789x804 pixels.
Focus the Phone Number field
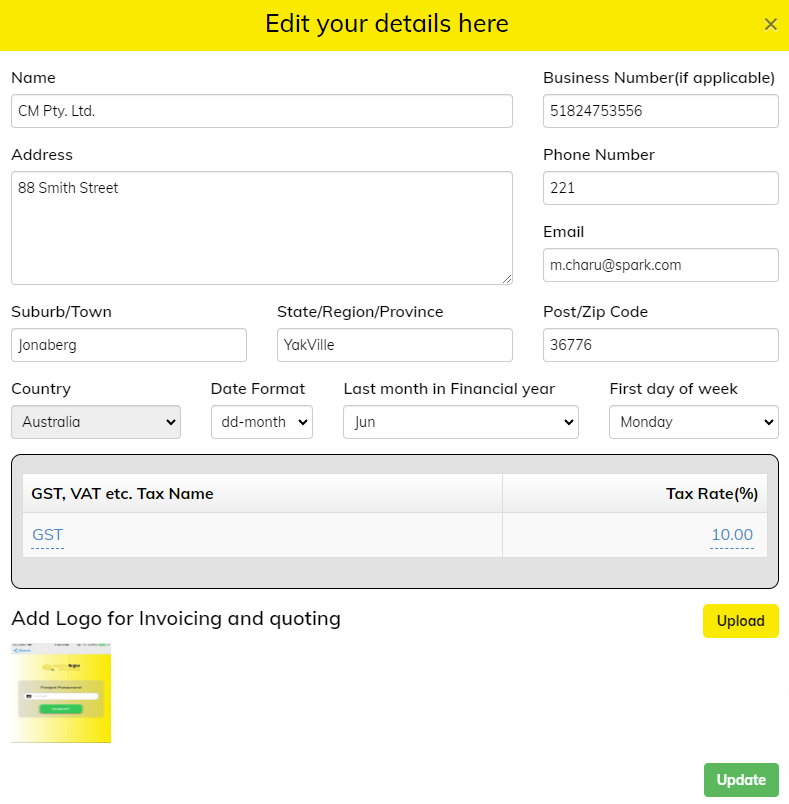(x=660, y=188)
